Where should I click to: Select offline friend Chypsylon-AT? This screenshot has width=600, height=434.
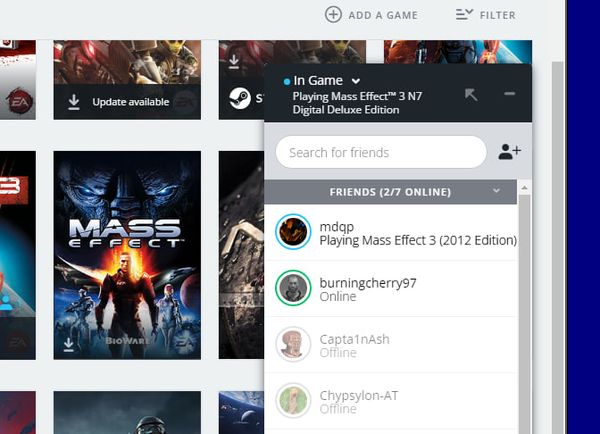(x=391, y=401)
